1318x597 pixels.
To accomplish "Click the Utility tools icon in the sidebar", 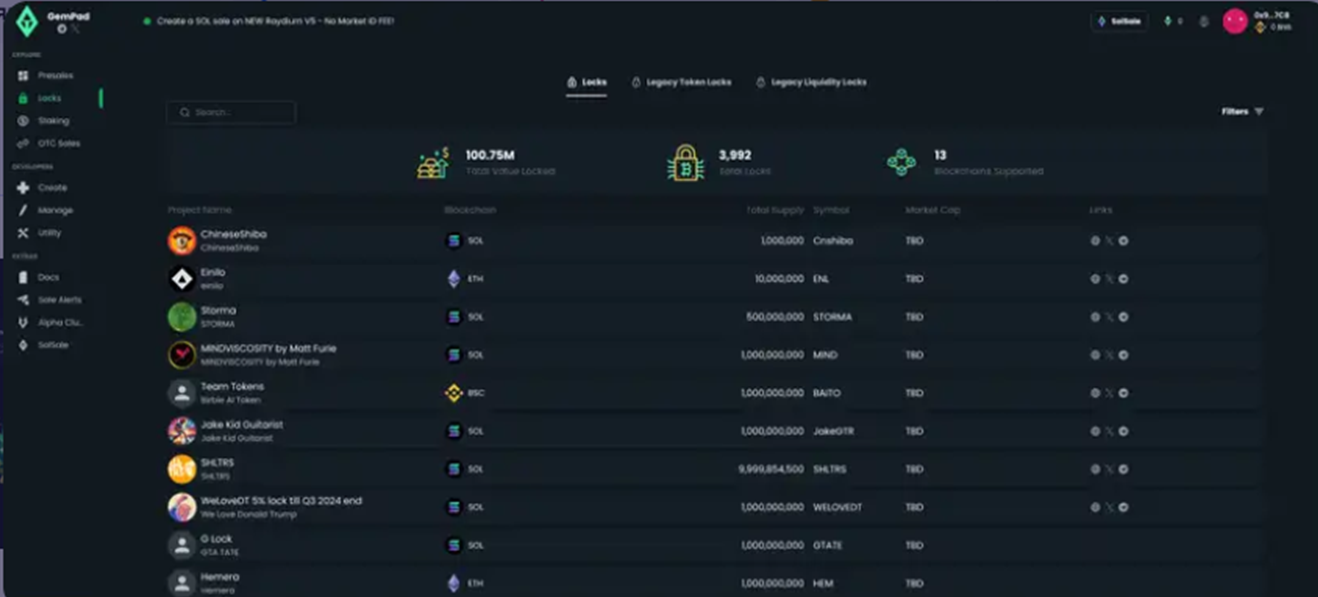I will (23, 233).
